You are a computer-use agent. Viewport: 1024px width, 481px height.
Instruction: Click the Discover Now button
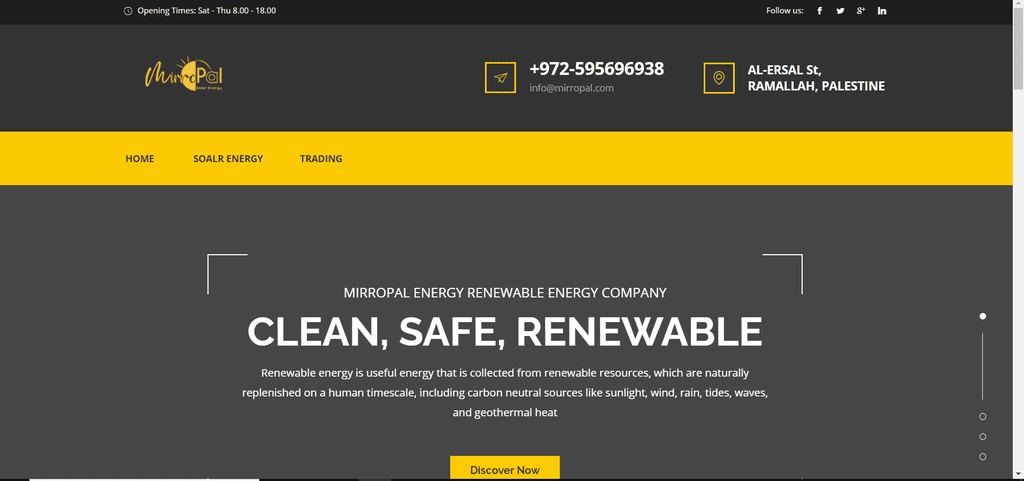pyautogui.click(x=505, y=468)
